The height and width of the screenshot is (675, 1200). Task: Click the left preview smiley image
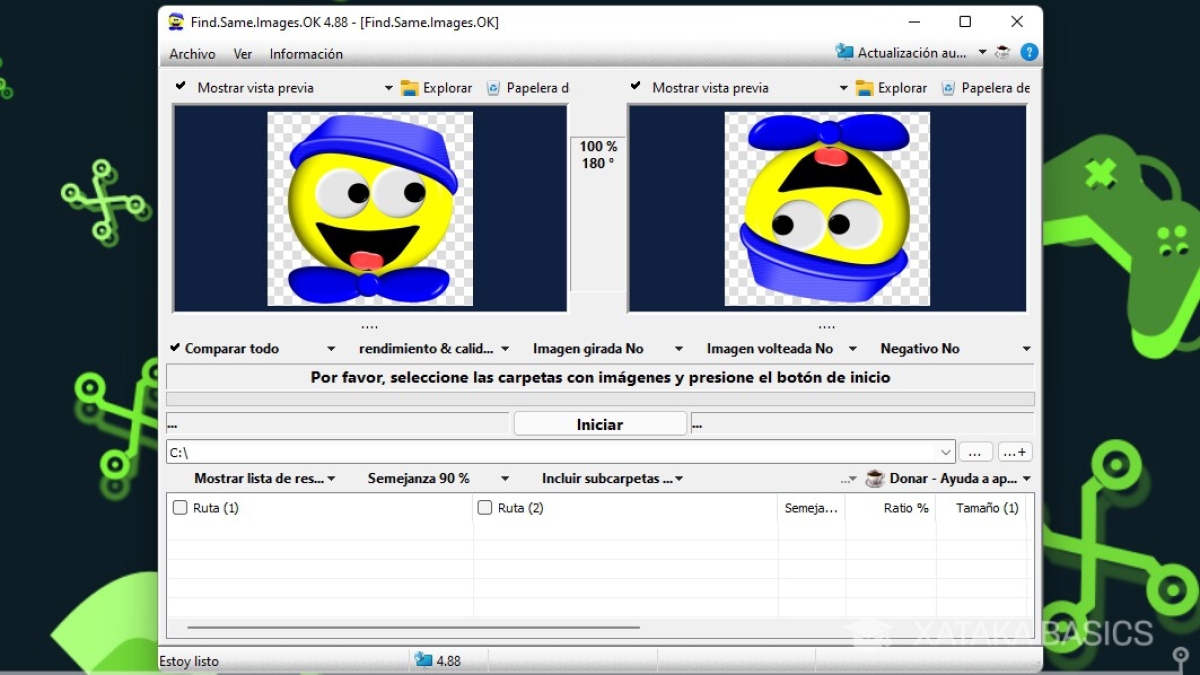point(370,208)
